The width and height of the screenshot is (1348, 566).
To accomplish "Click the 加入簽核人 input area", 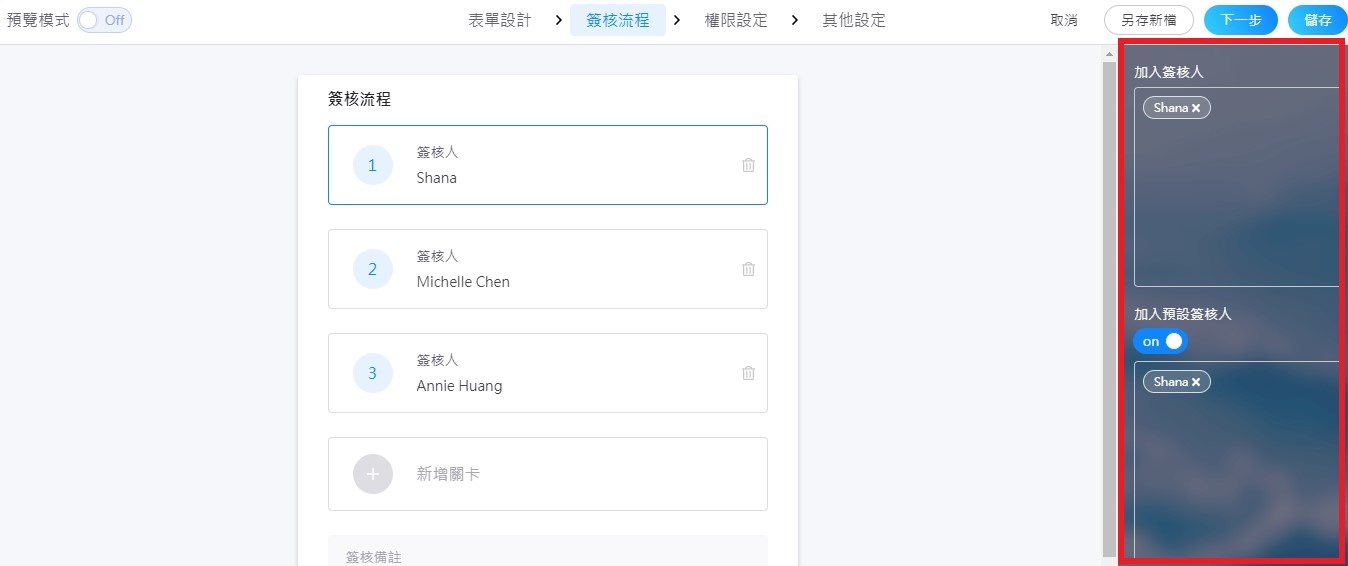I will pyautogui.click(x=1236, y=200).
